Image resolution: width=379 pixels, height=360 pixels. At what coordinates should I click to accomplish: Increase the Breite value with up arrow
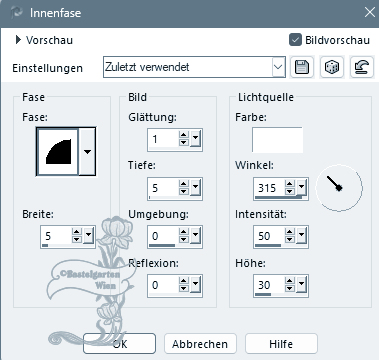(77, 232)
